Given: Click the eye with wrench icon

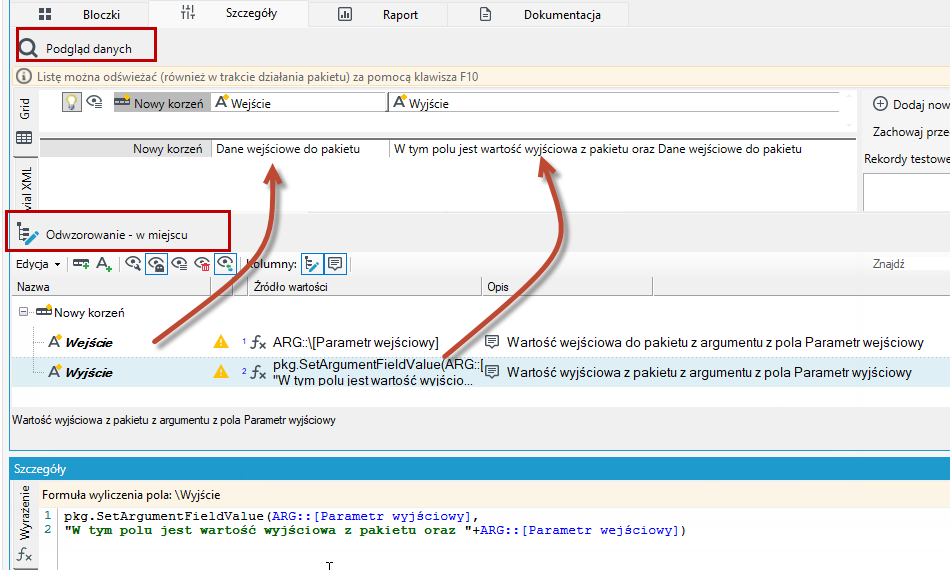Looking at the screenshot, I should coord(133,264).
